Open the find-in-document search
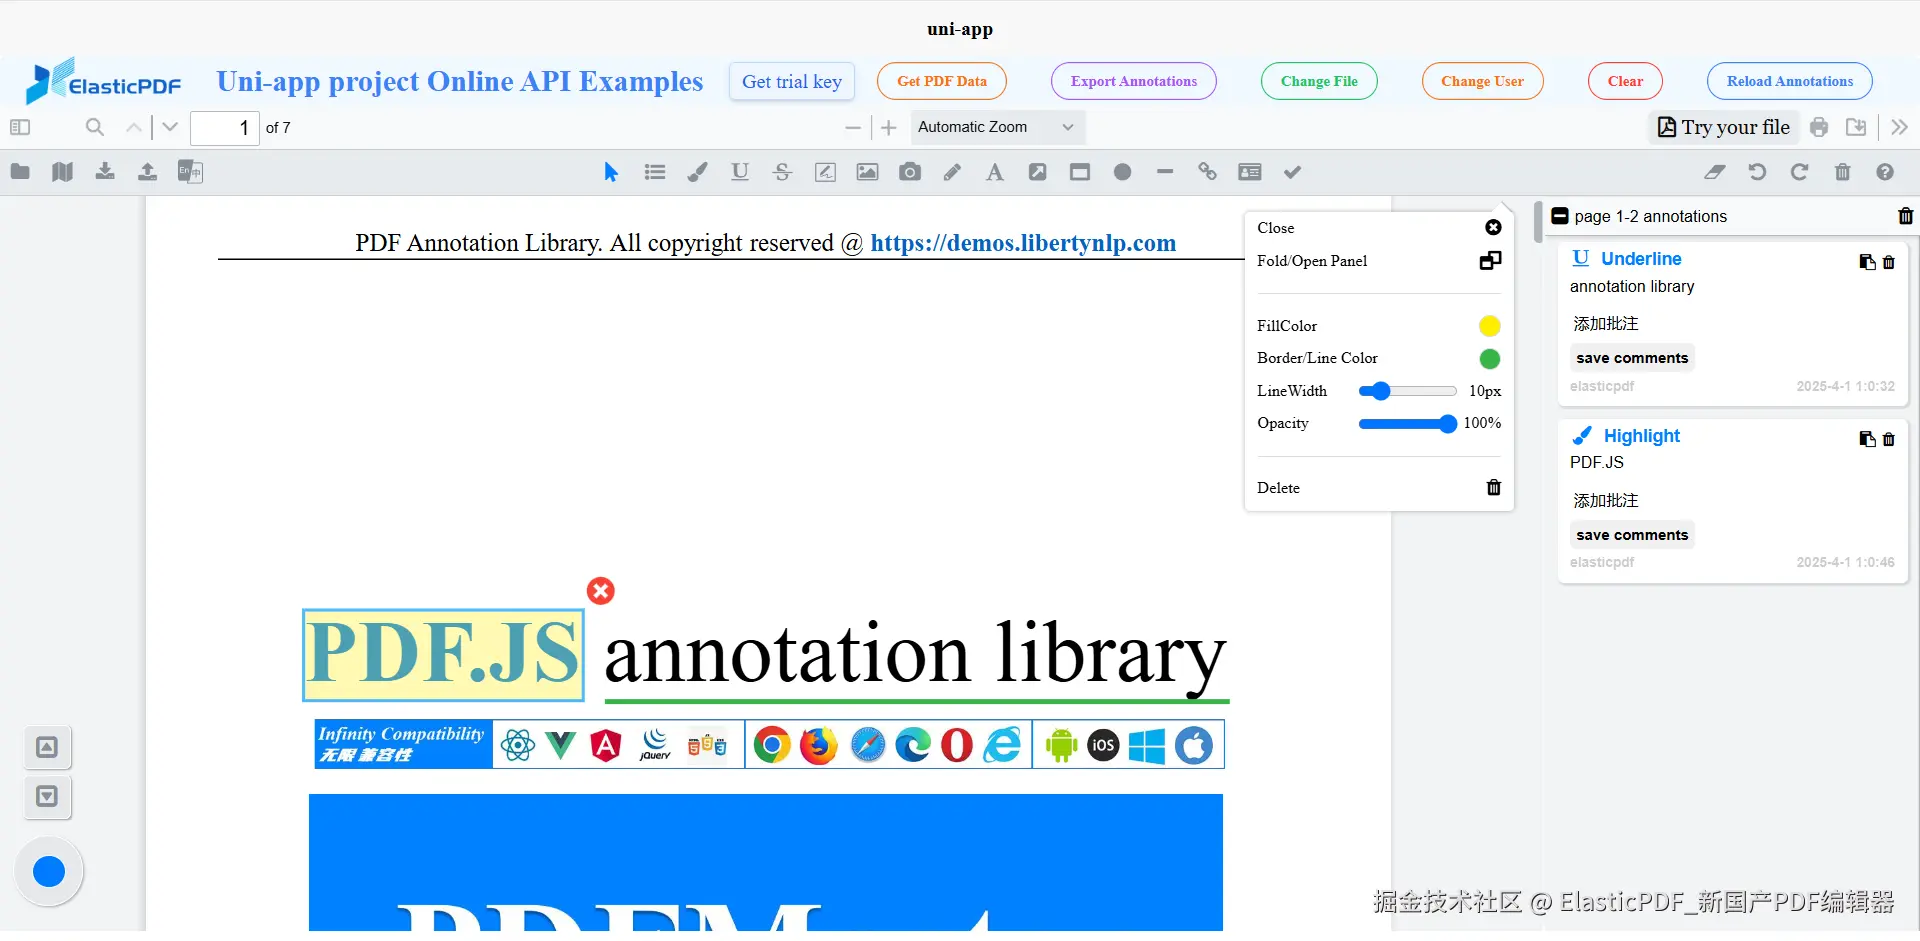 click(95, 128)
